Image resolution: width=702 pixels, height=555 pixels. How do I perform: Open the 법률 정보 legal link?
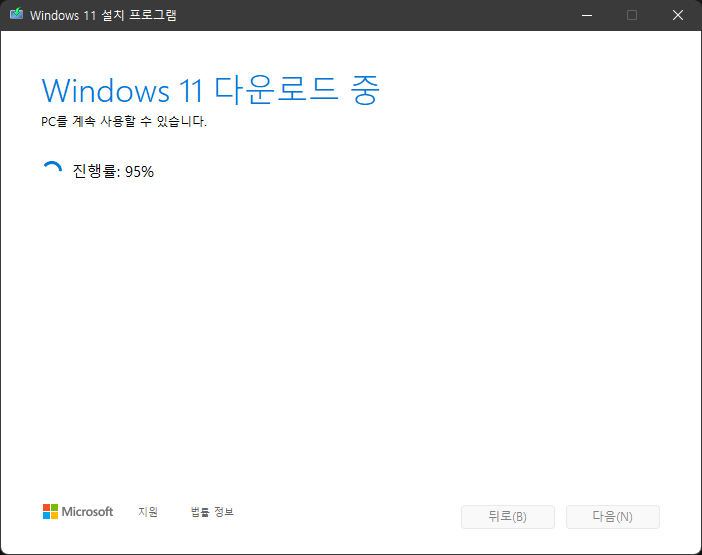212,512
